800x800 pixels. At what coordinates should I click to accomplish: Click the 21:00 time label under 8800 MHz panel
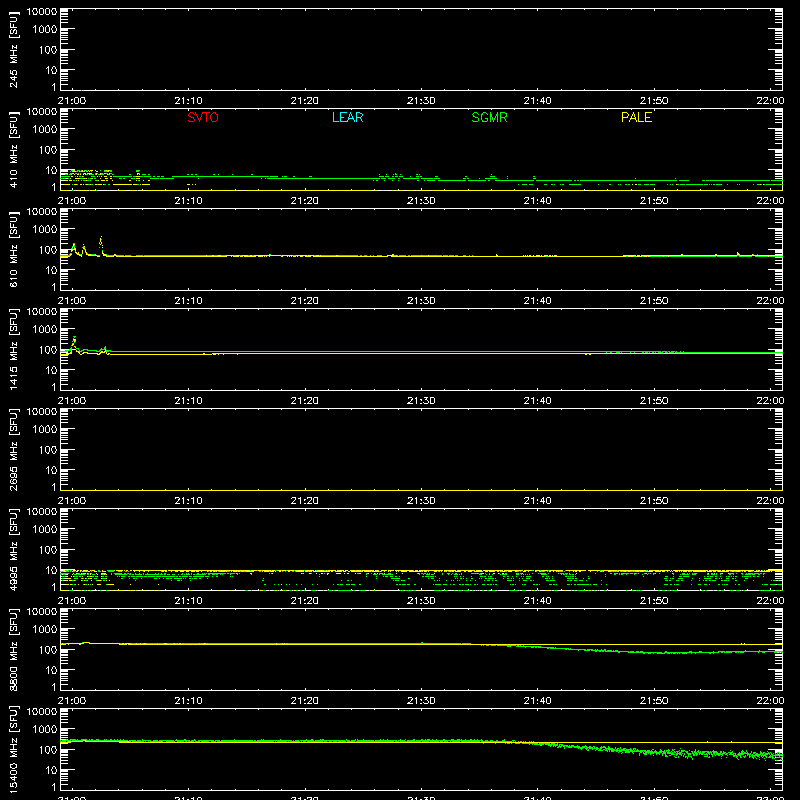tap(72, 701)
